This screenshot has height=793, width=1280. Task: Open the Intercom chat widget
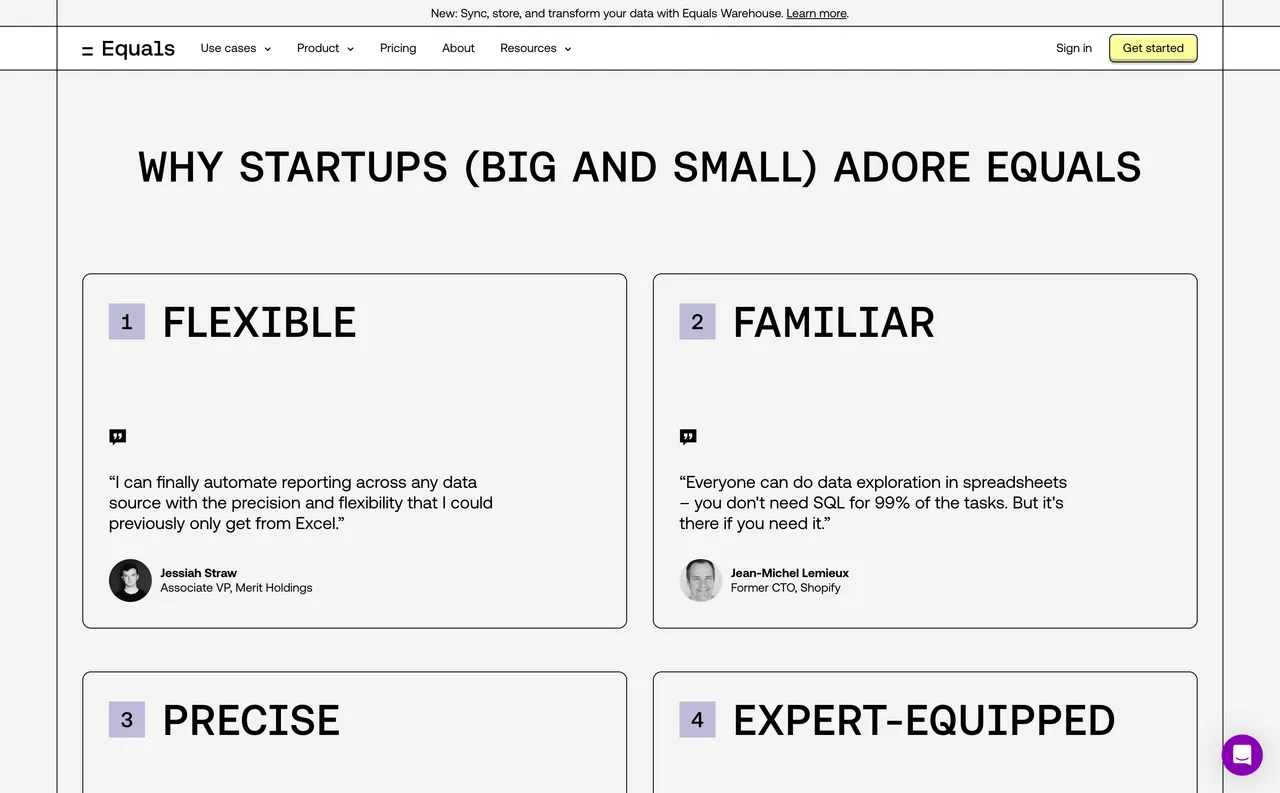(1242, 755)
